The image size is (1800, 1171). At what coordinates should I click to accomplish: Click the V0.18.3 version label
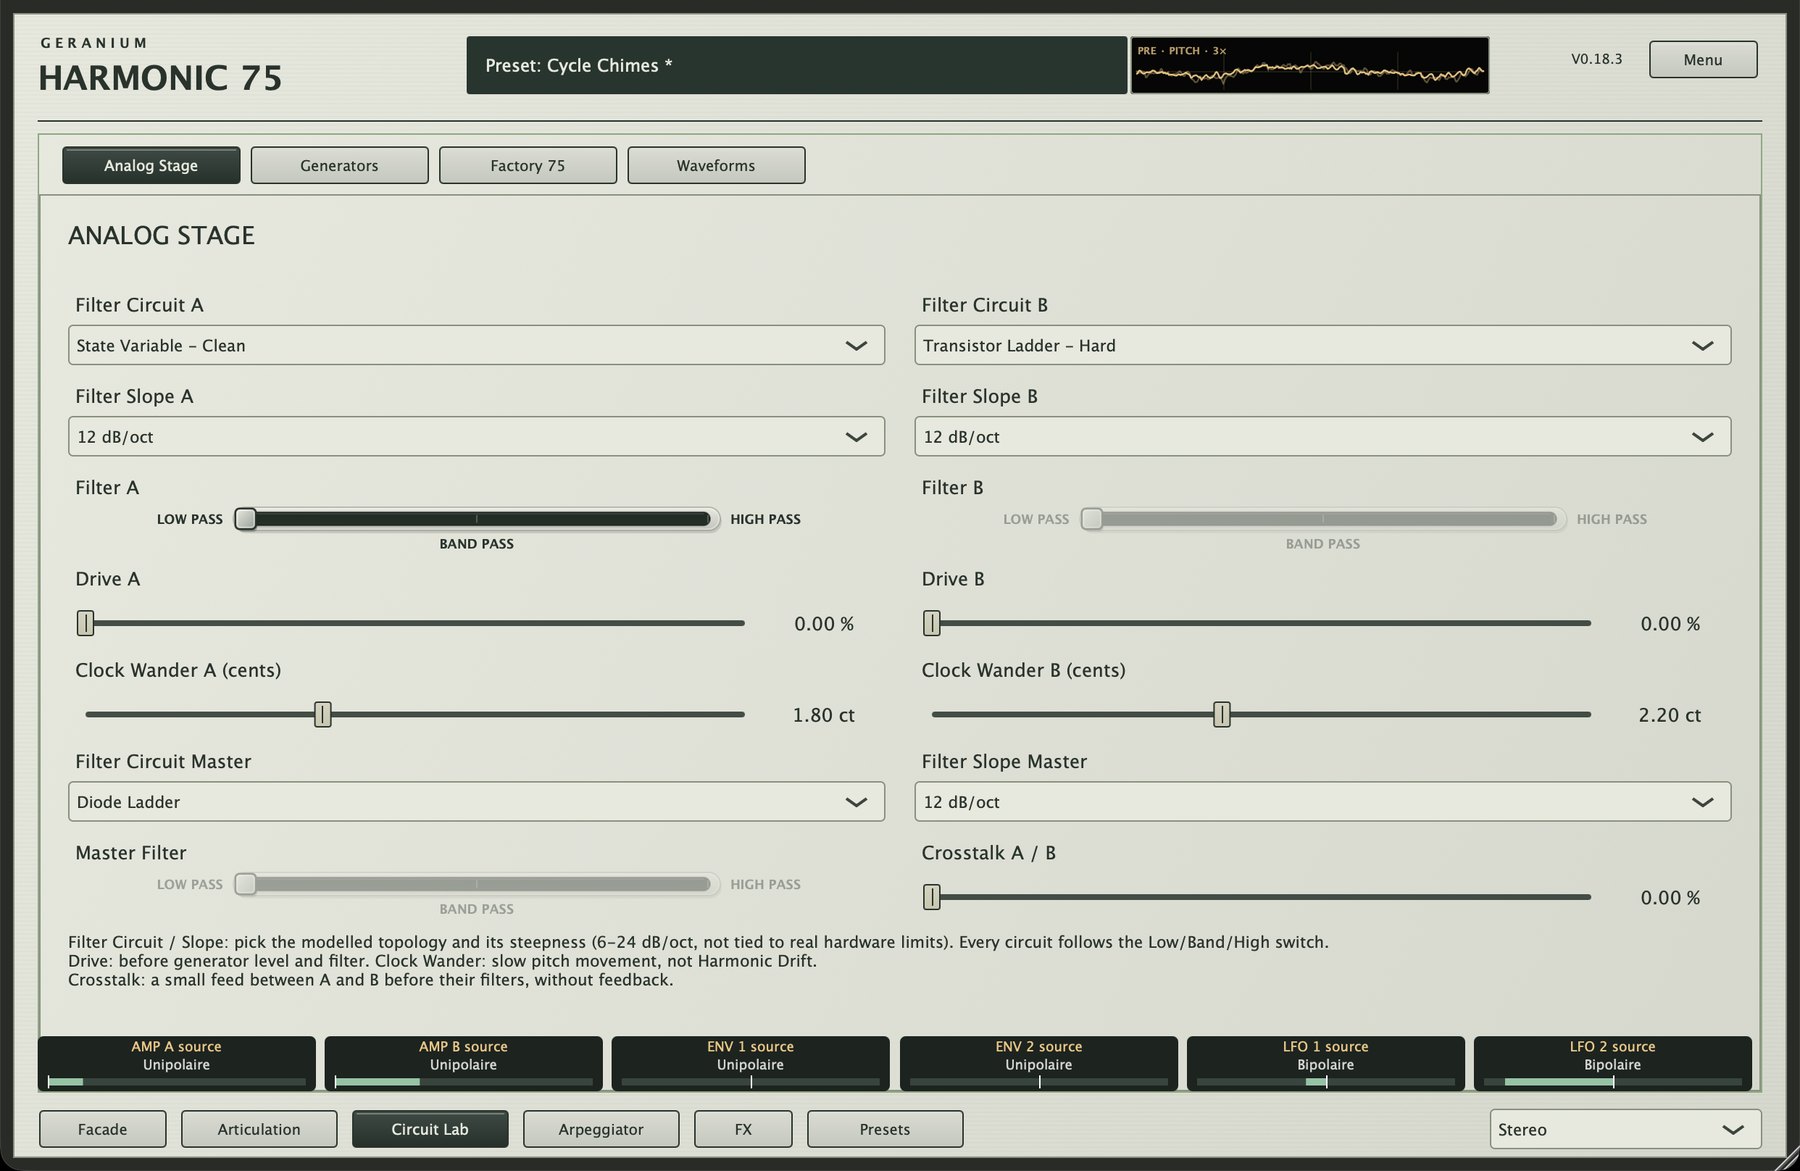1596,59
